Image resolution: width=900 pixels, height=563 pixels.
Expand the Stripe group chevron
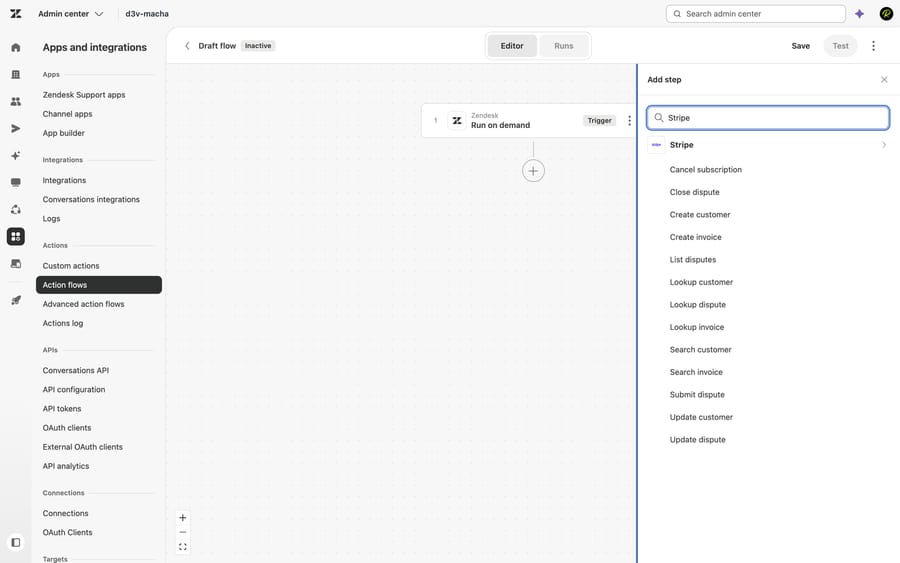884,145
